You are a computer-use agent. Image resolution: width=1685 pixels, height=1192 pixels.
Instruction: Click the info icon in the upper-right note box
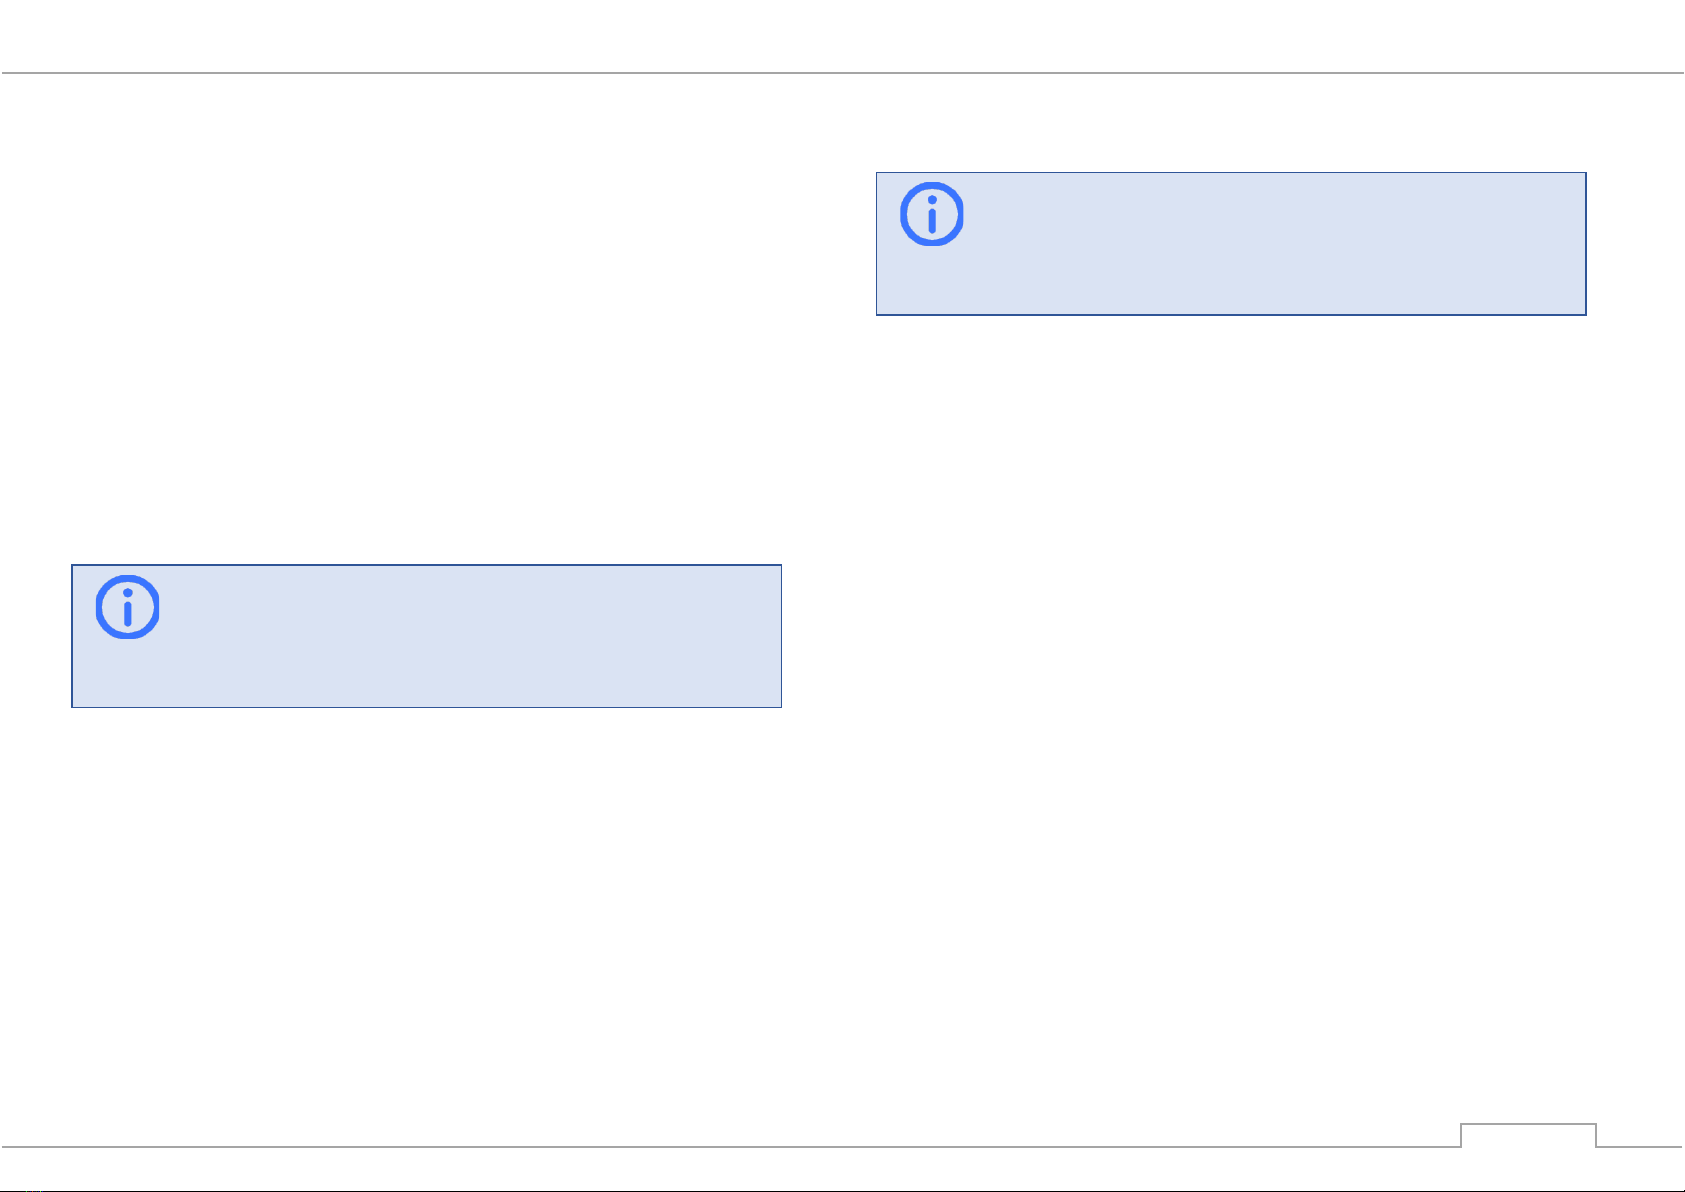coord(932,214)
